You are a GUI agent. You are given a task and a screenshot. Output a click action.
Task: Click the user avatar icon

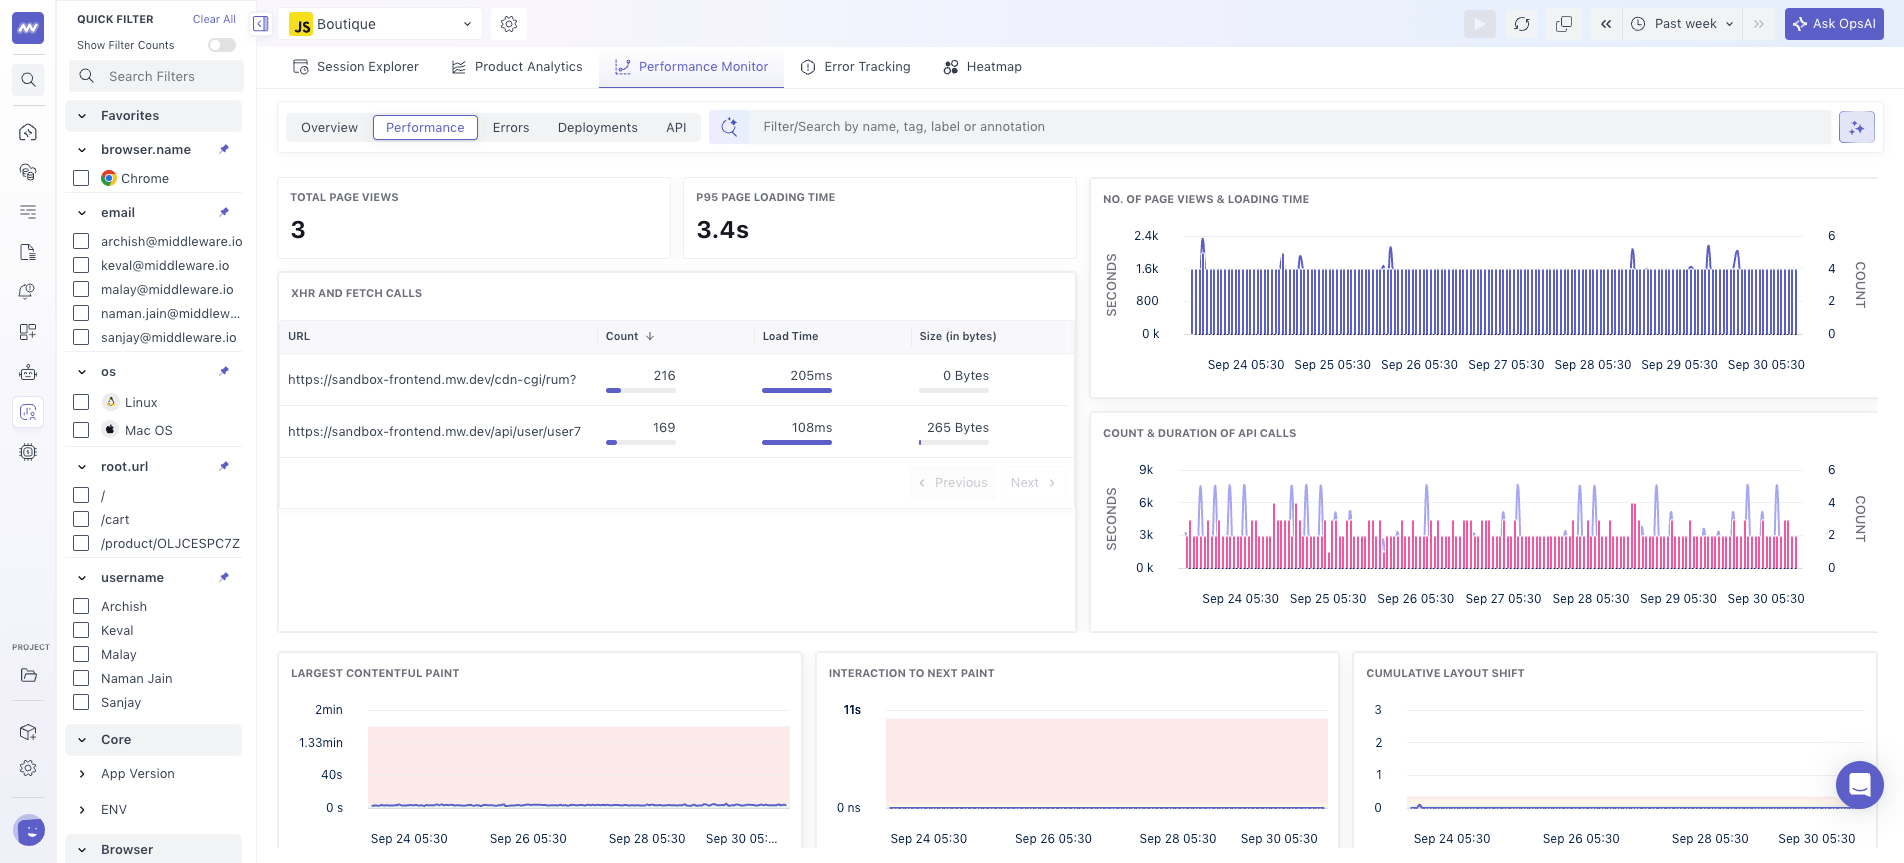[x=29, y=830]
